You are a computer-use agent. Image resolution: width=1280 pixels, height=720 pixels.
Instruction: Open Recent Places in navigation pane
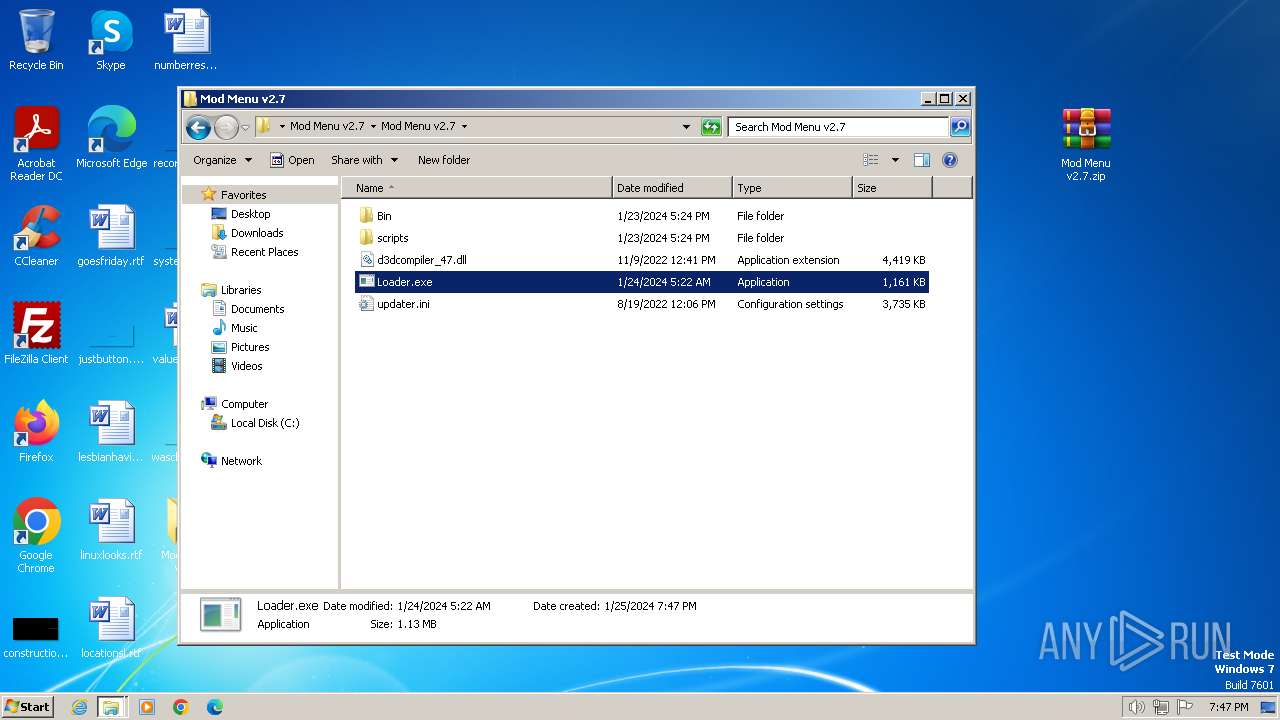(x=264, y=252)
